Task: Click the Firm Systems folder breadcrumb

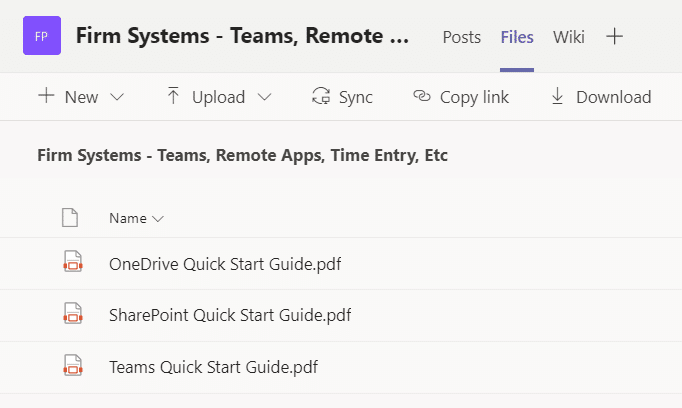Action: [242, 155]
